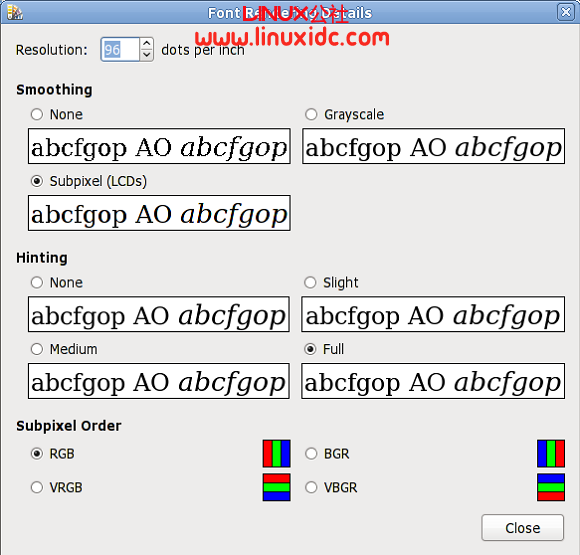Click the dots per inch label
Image resolution: width=580 pixels, height=555 pixels.
pos(203,50)
